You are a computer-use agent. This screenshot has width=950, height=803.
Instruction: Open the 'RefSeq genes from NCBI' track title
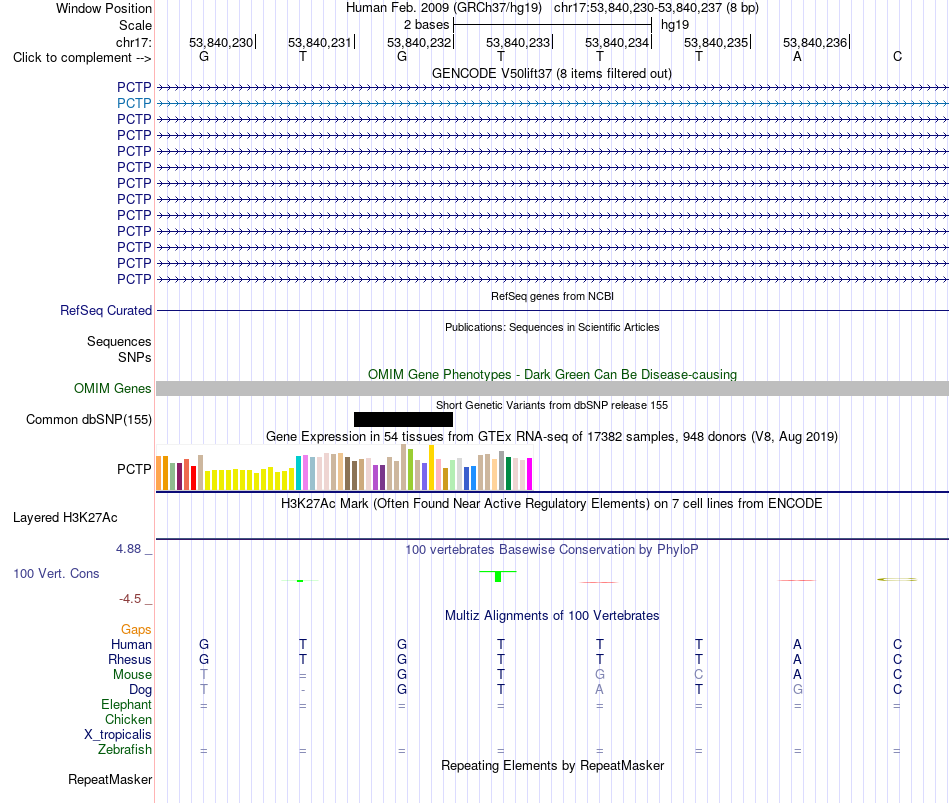(552, 296)
